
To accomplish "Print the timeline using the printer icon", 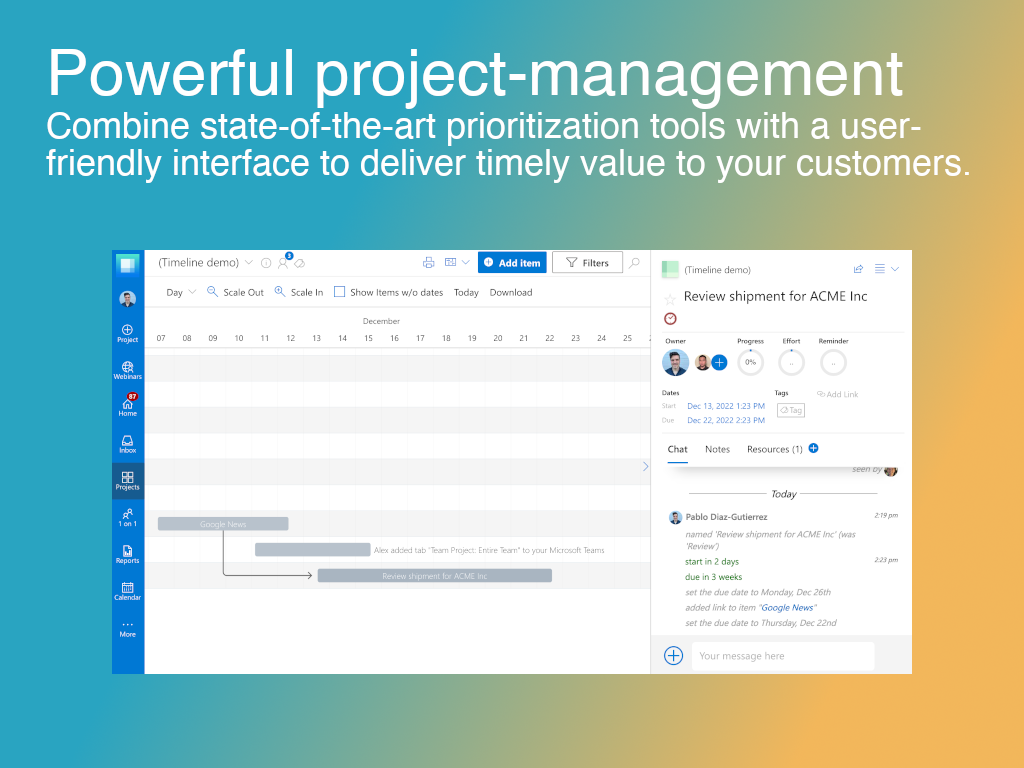I will (428, 262).
